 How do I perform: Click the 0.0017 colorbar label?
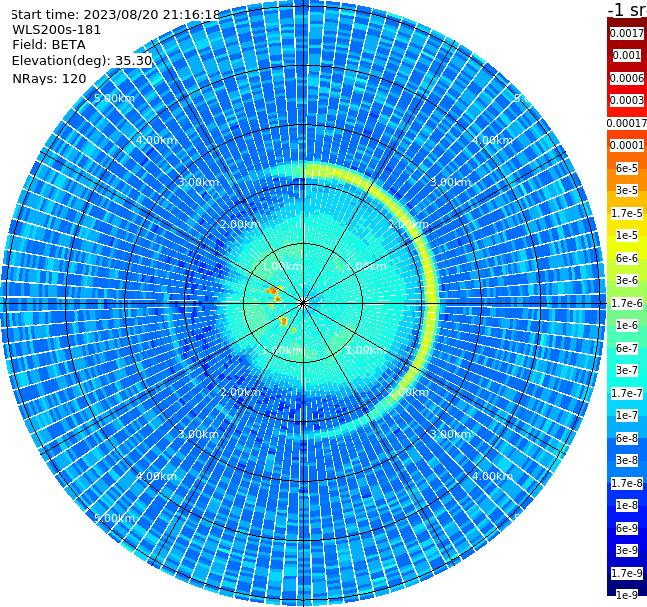626,33
